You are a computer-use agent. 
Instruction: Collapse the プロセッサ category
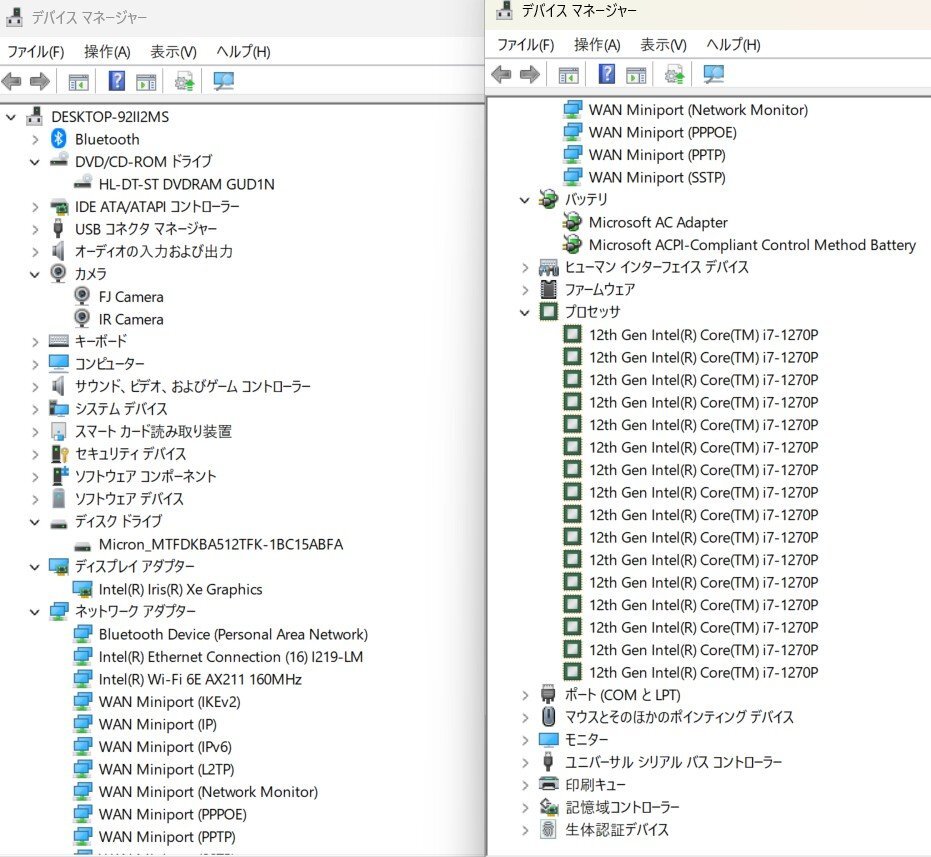(x=525, y=312)
